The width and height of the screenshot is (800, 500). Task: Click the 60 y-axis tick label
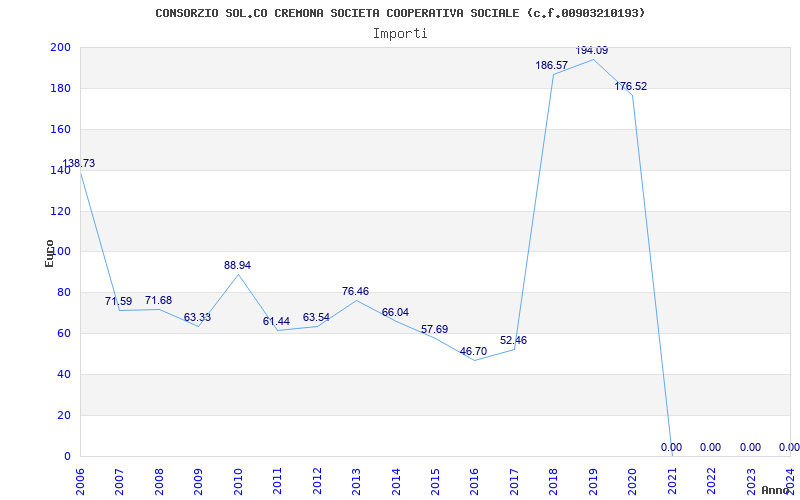click(63, 333)
